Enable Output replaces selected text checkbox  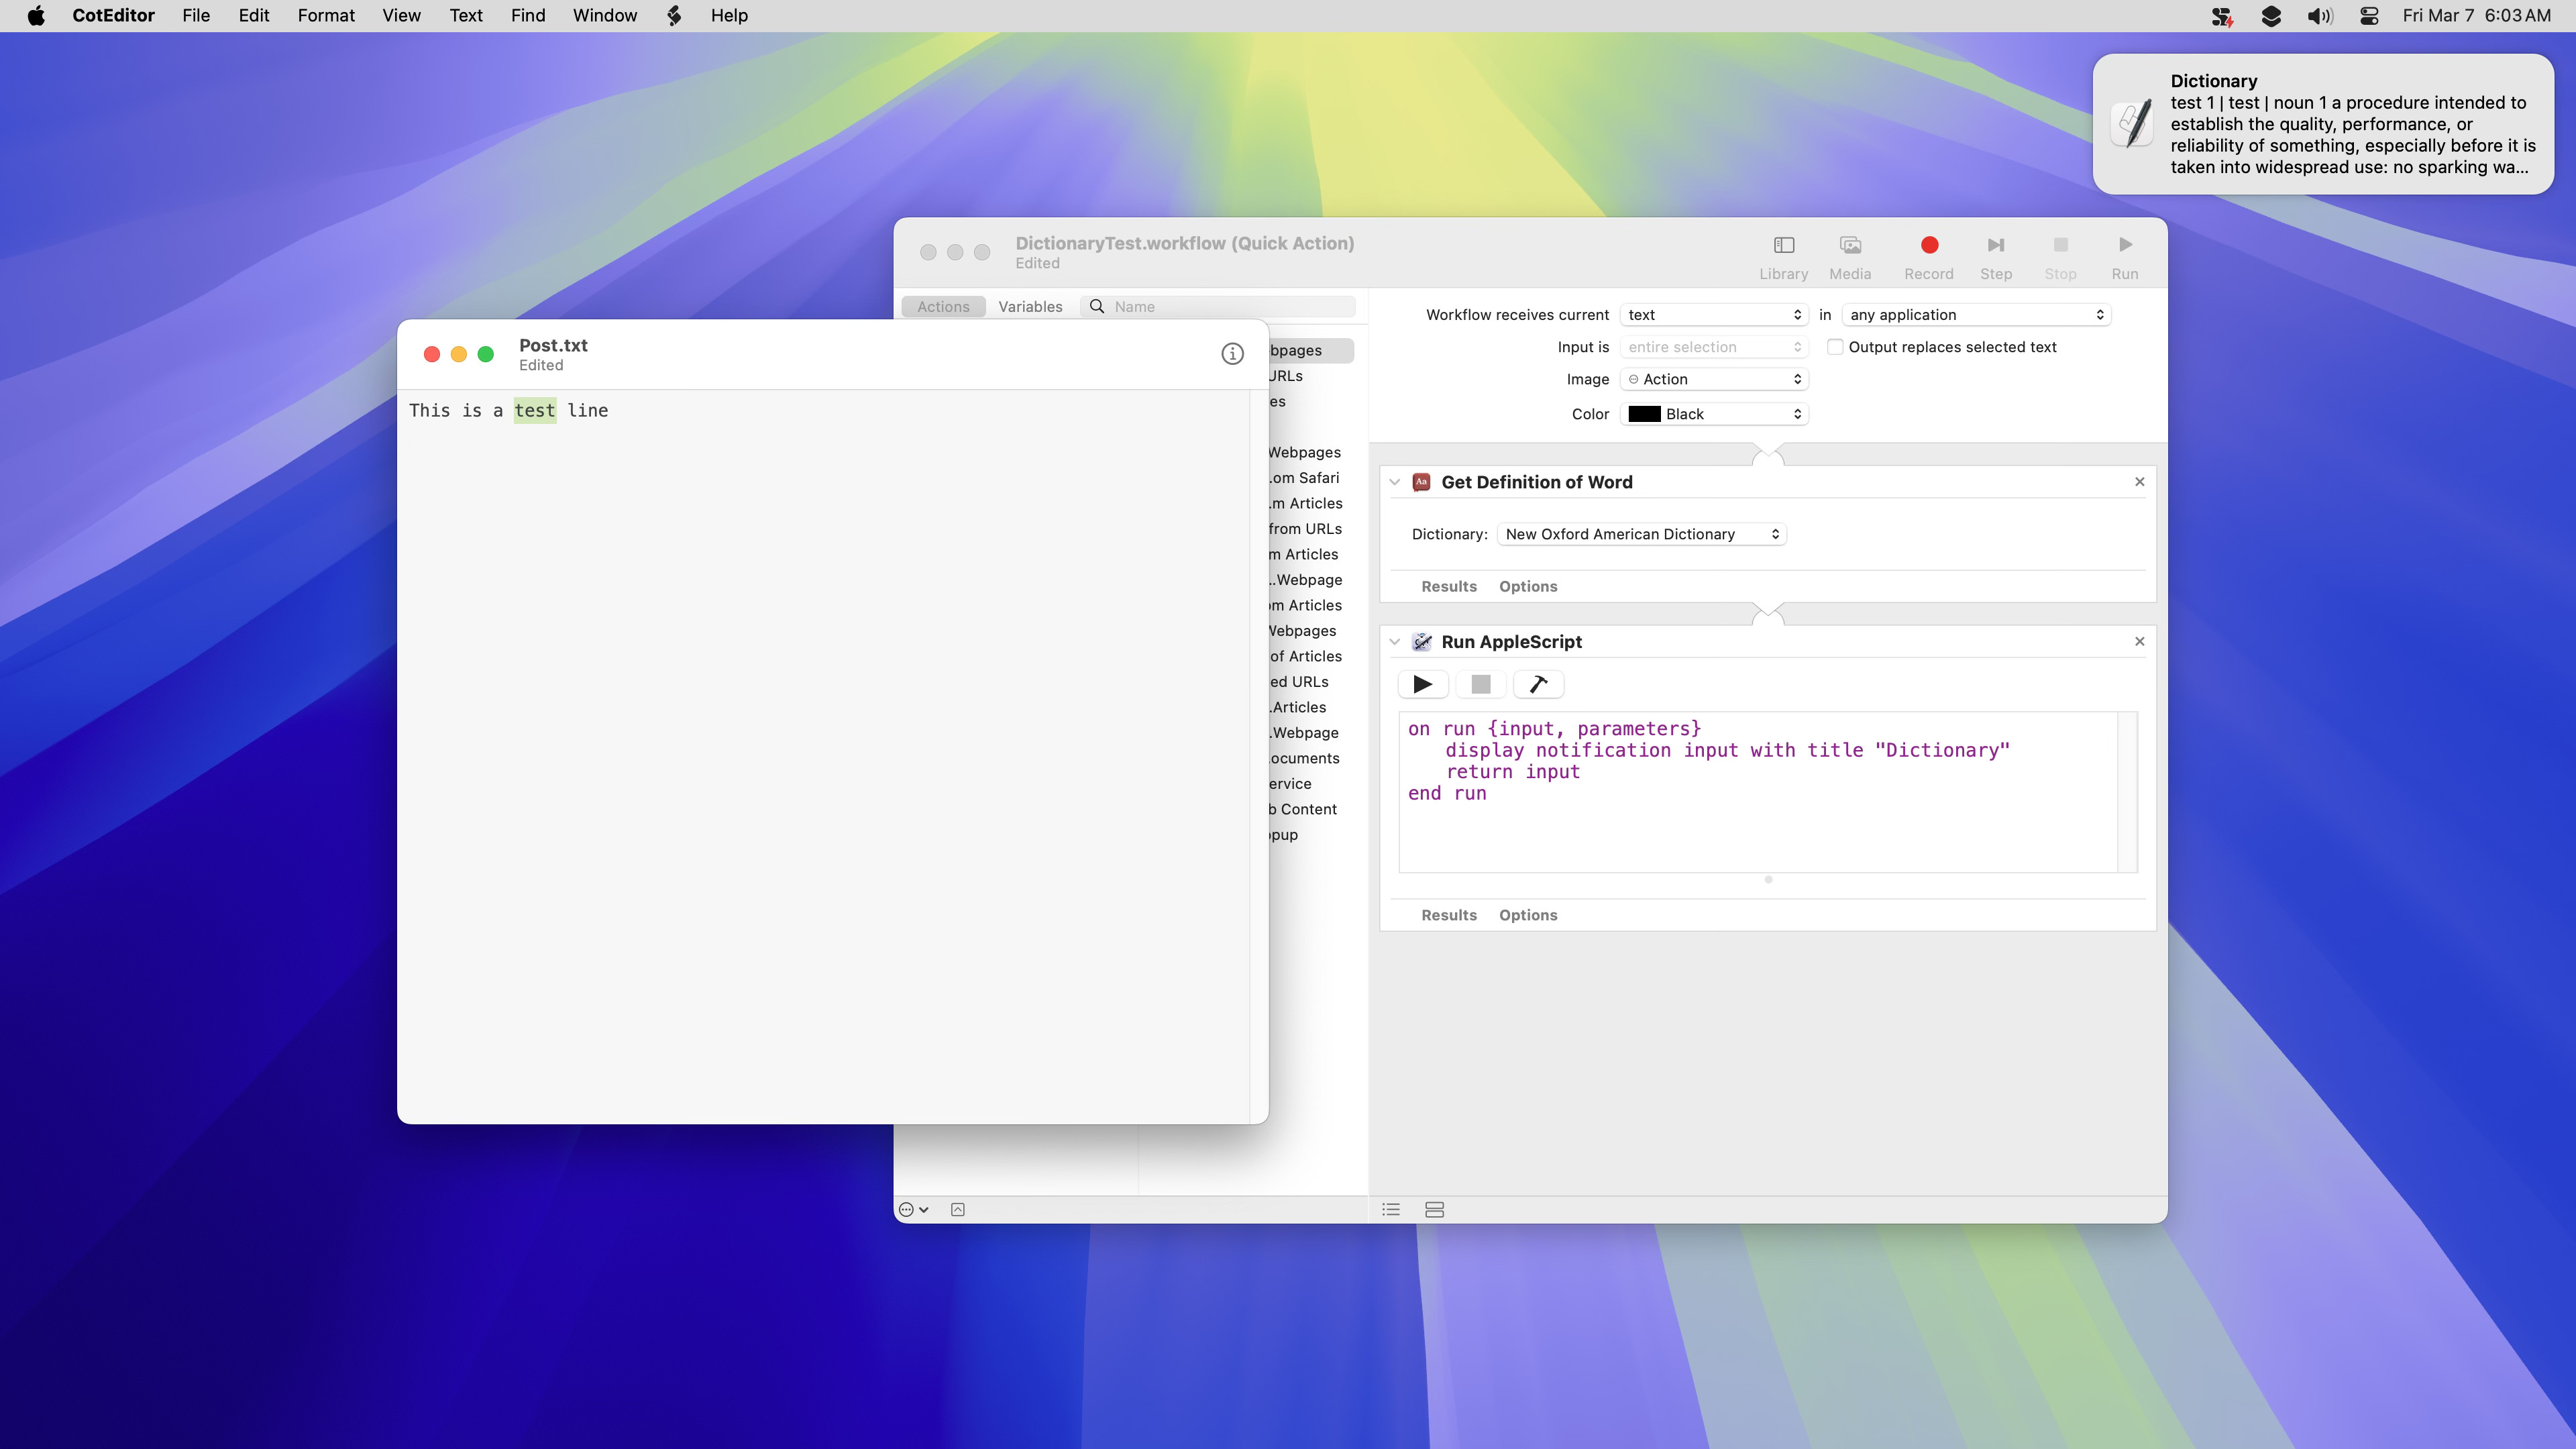pyautogui.click(x=1834, y=347)
